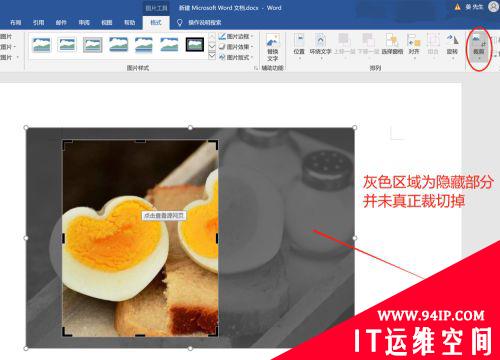Open the Rotate (旋转) options
This screenshot has height=360, width=500.
tap(452, 46)
